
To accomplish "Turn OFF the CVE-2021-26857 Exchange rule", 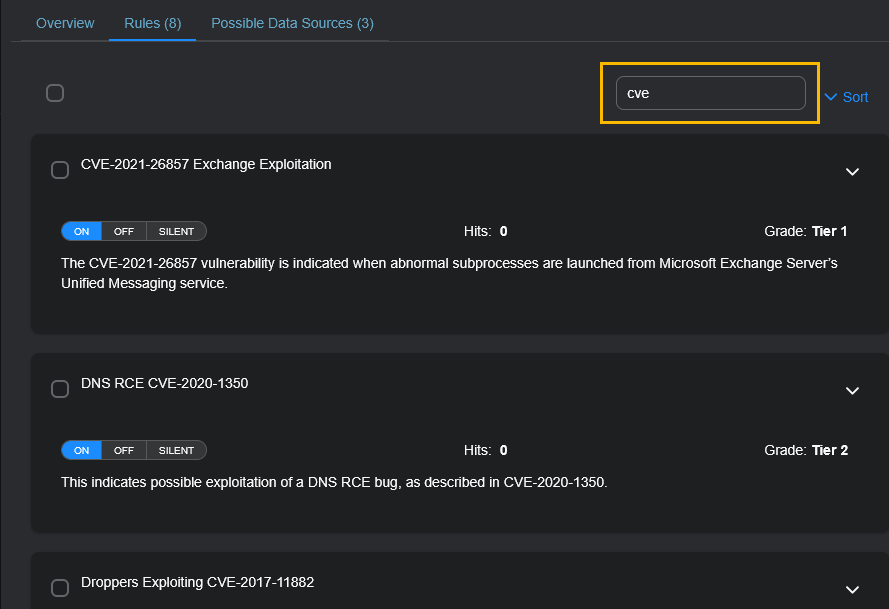I will tap(124, 231).
